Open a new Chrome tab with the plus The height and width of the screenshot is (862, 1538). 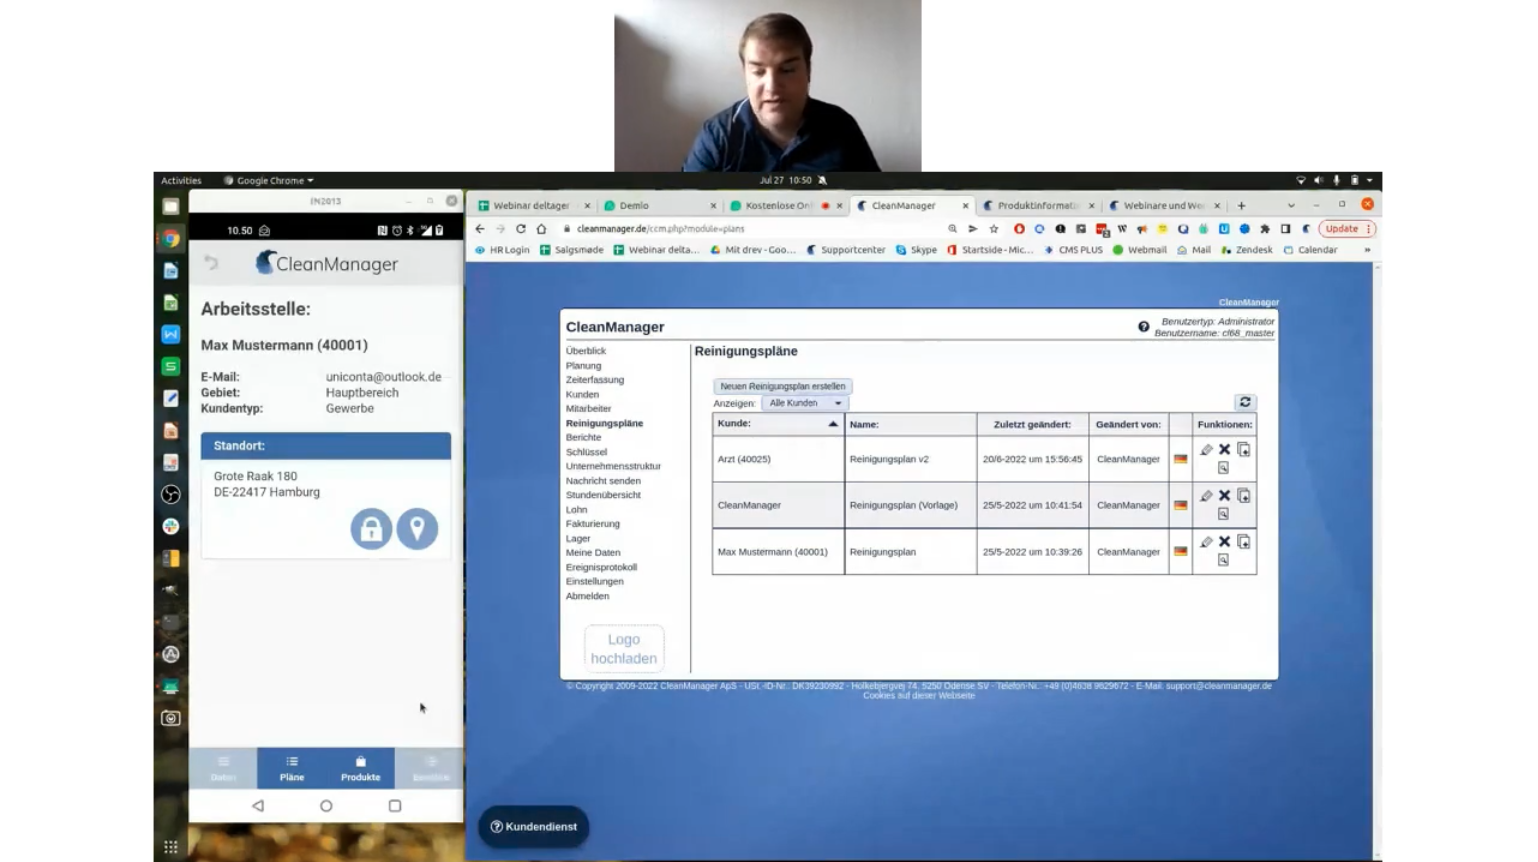tap(1241, 206)
